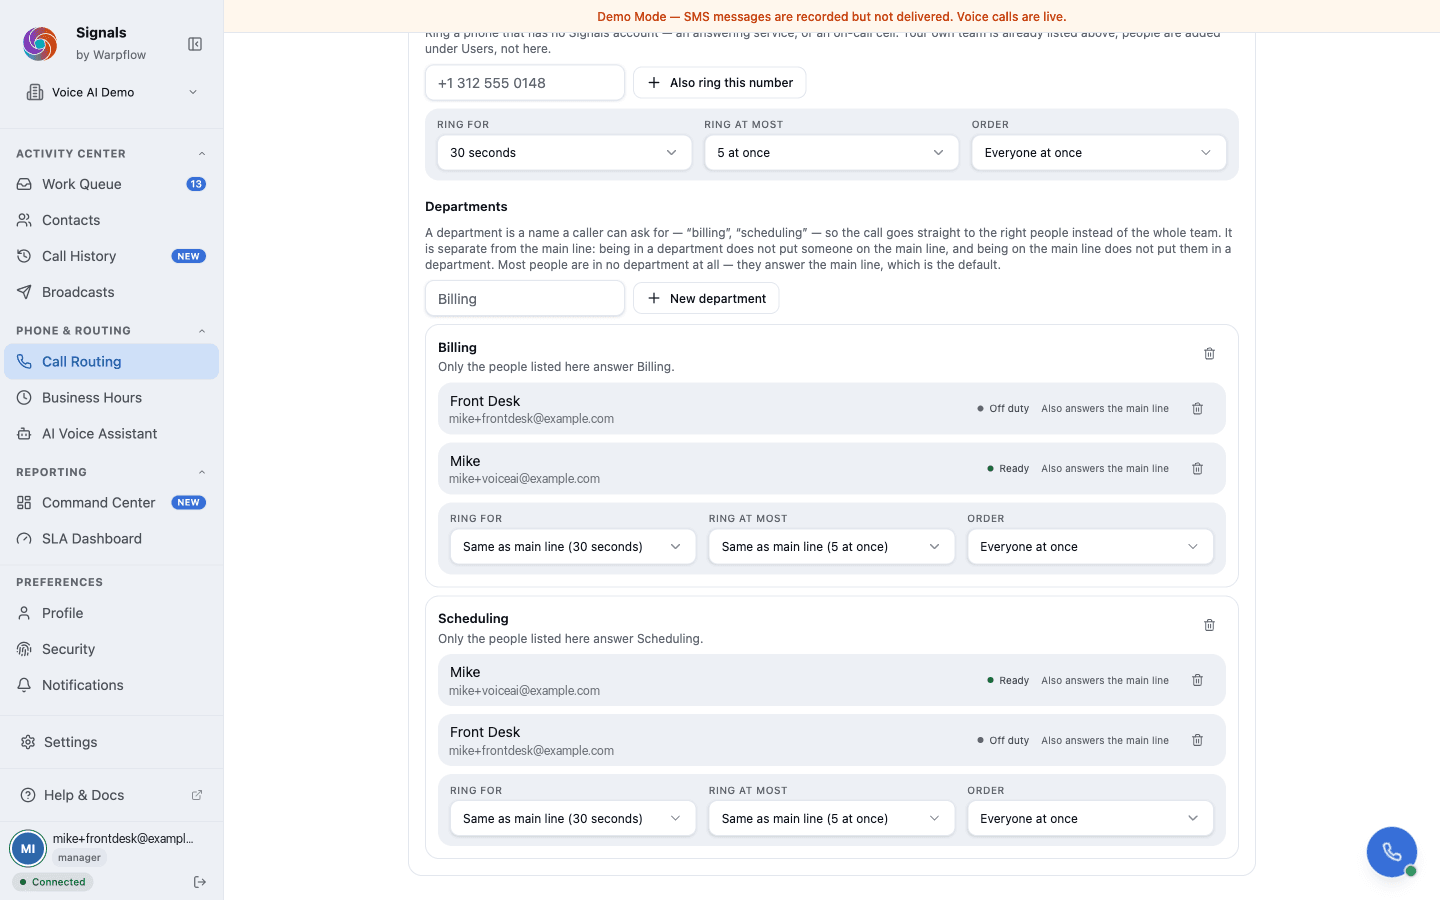Open main line 30 seconds ring dropdown
The height and width of the screenshot is (900, 1440).
click(564, 153)
